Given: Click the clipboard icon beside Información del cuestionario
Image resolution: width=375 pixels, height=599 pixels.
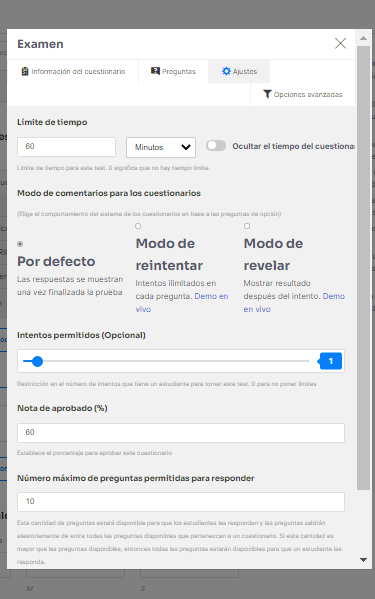Looking at the screenshot, I should (x=25, y=71).
